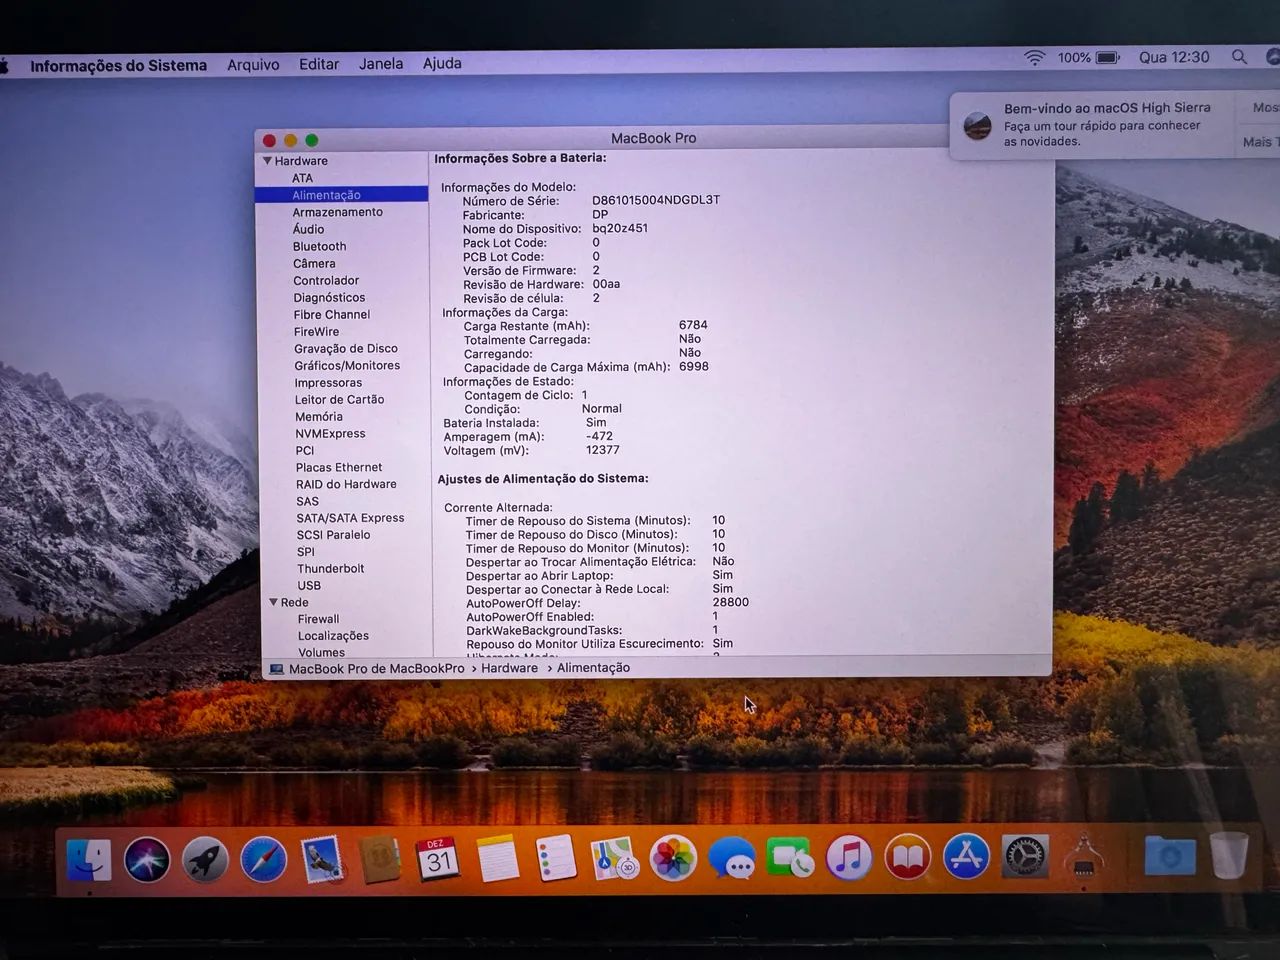Click System Information chip icon in Dock
This screenshot has height=960, width=1280.
tap(1084, 857)
